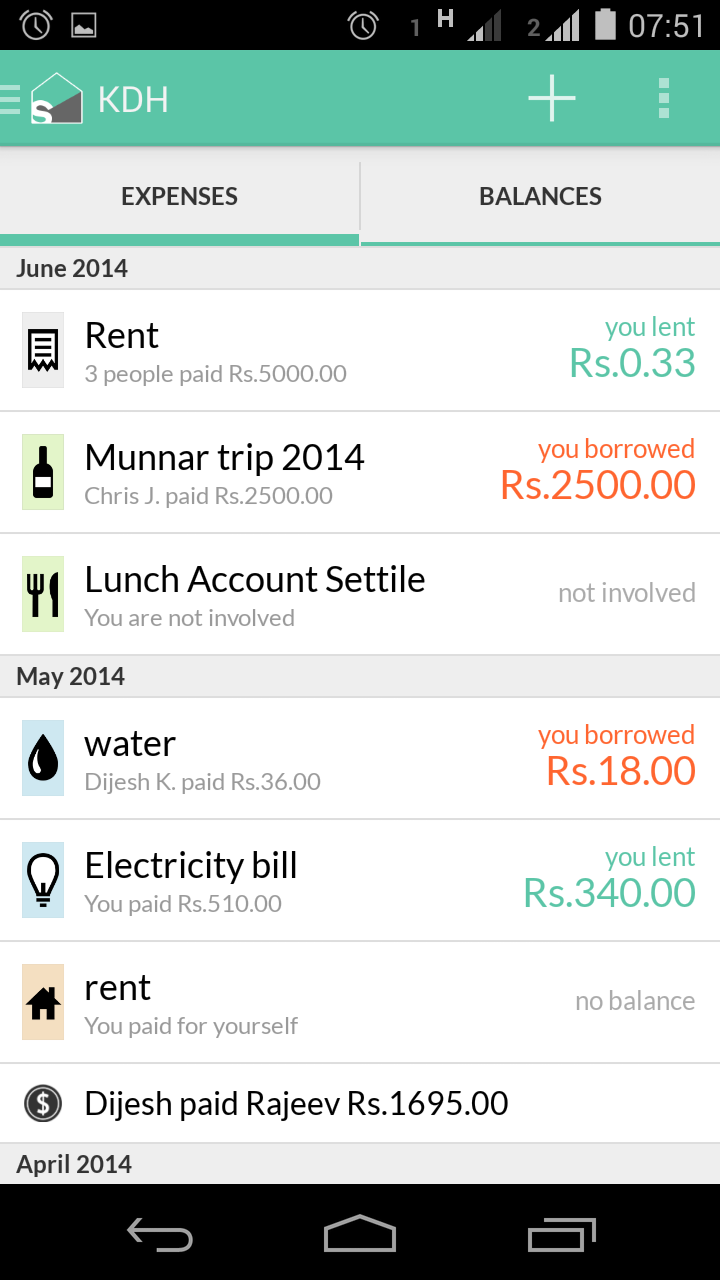Select the Expenses tab
This screenshot has height=1280, width=720.
coord(179,196)
